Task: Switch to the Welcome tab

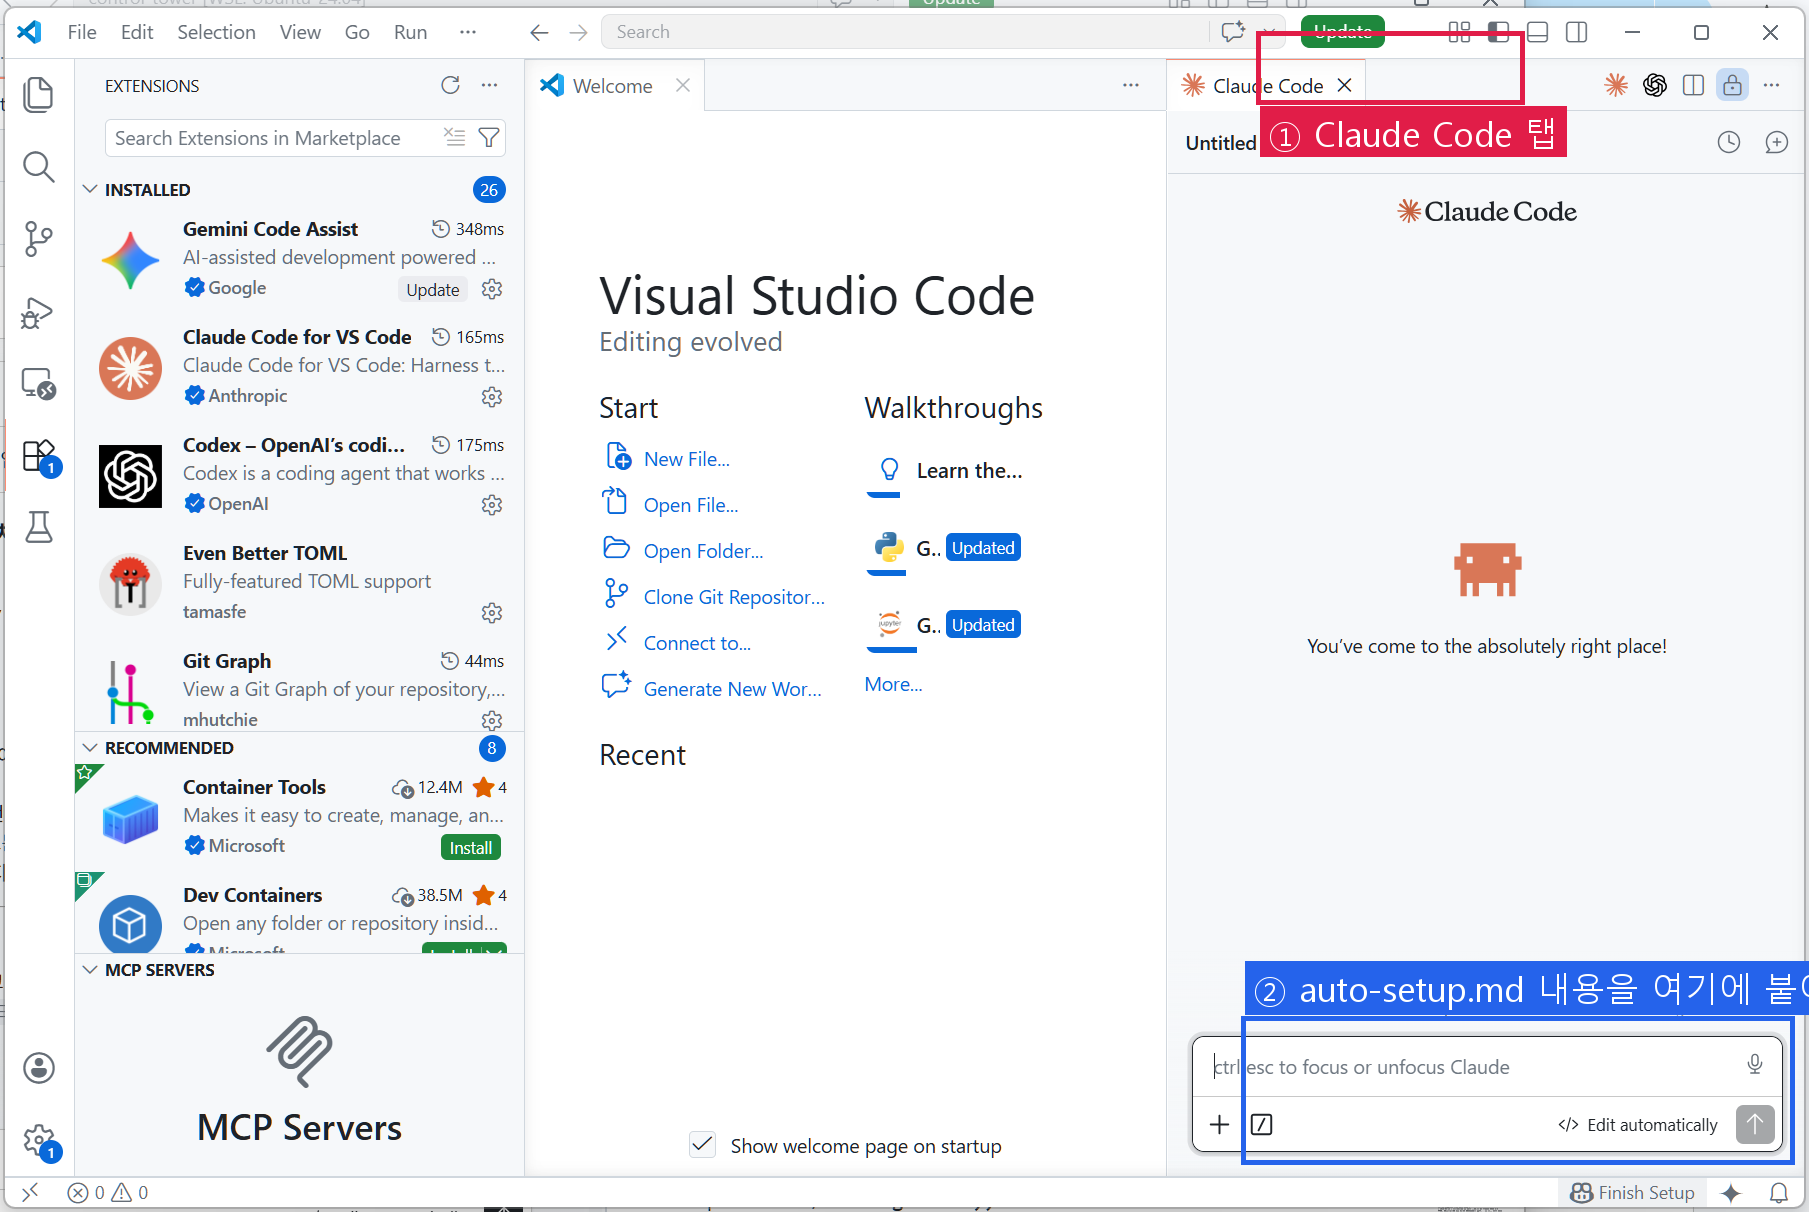Action: coord(613,86)
